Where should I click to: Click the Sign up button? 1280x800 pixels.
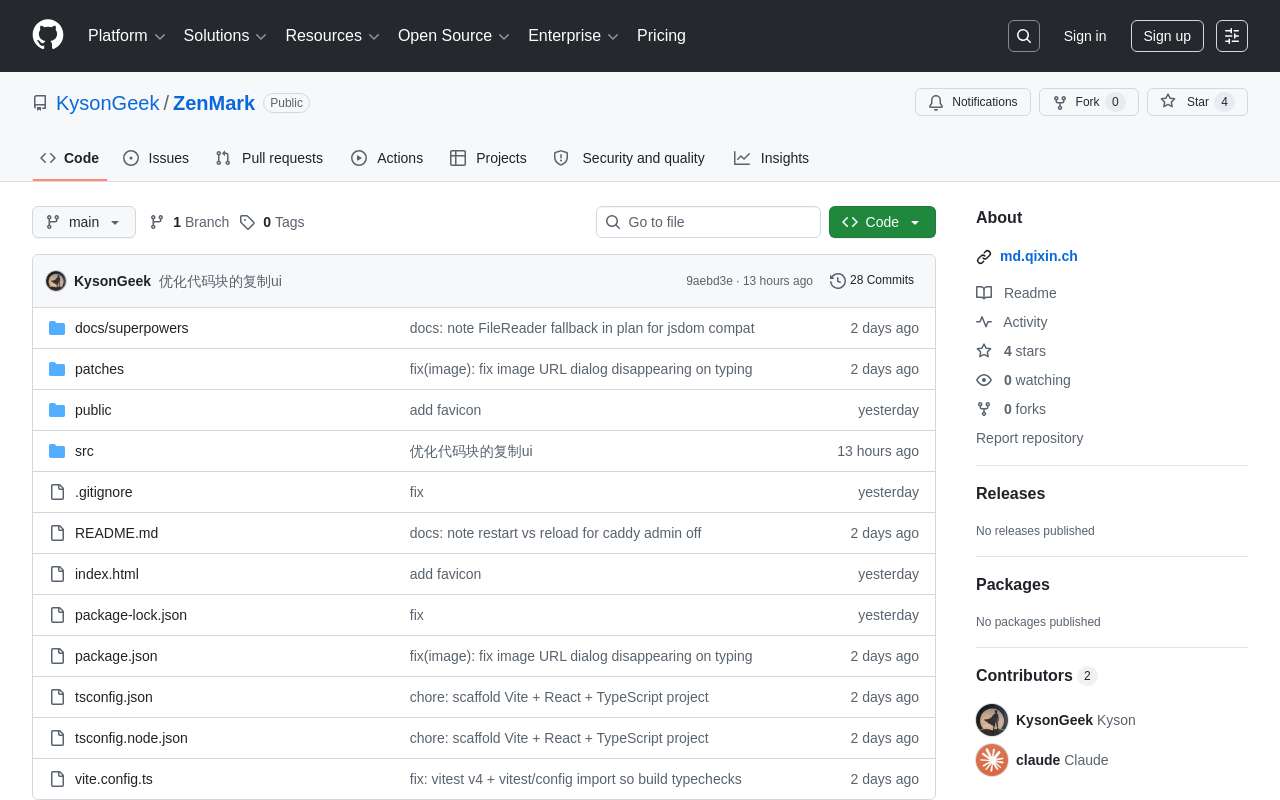coord(1167,36)
